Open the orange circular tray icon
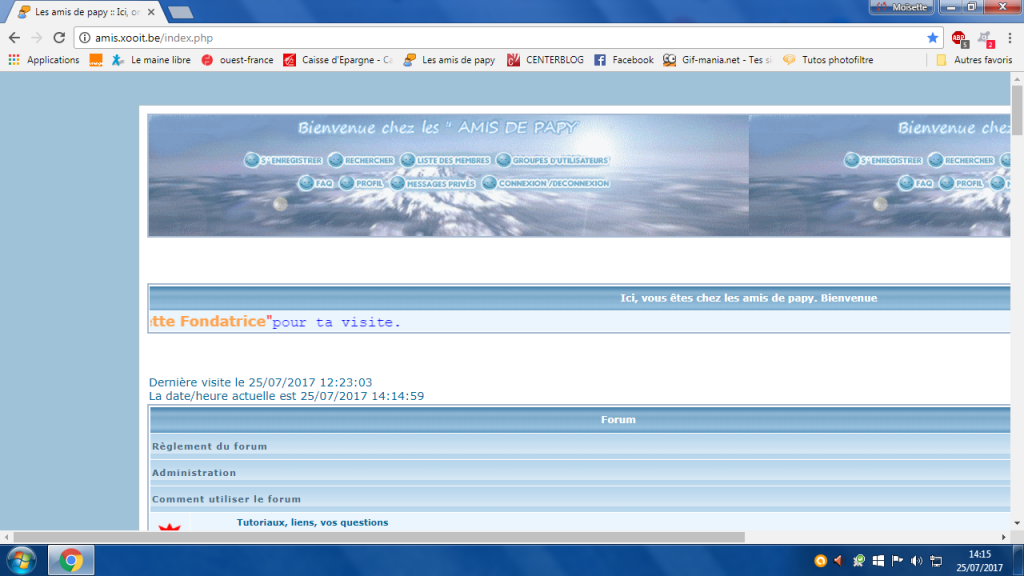Image resolution: width=1024 pixels, height=576 pixels. point(820,560)
